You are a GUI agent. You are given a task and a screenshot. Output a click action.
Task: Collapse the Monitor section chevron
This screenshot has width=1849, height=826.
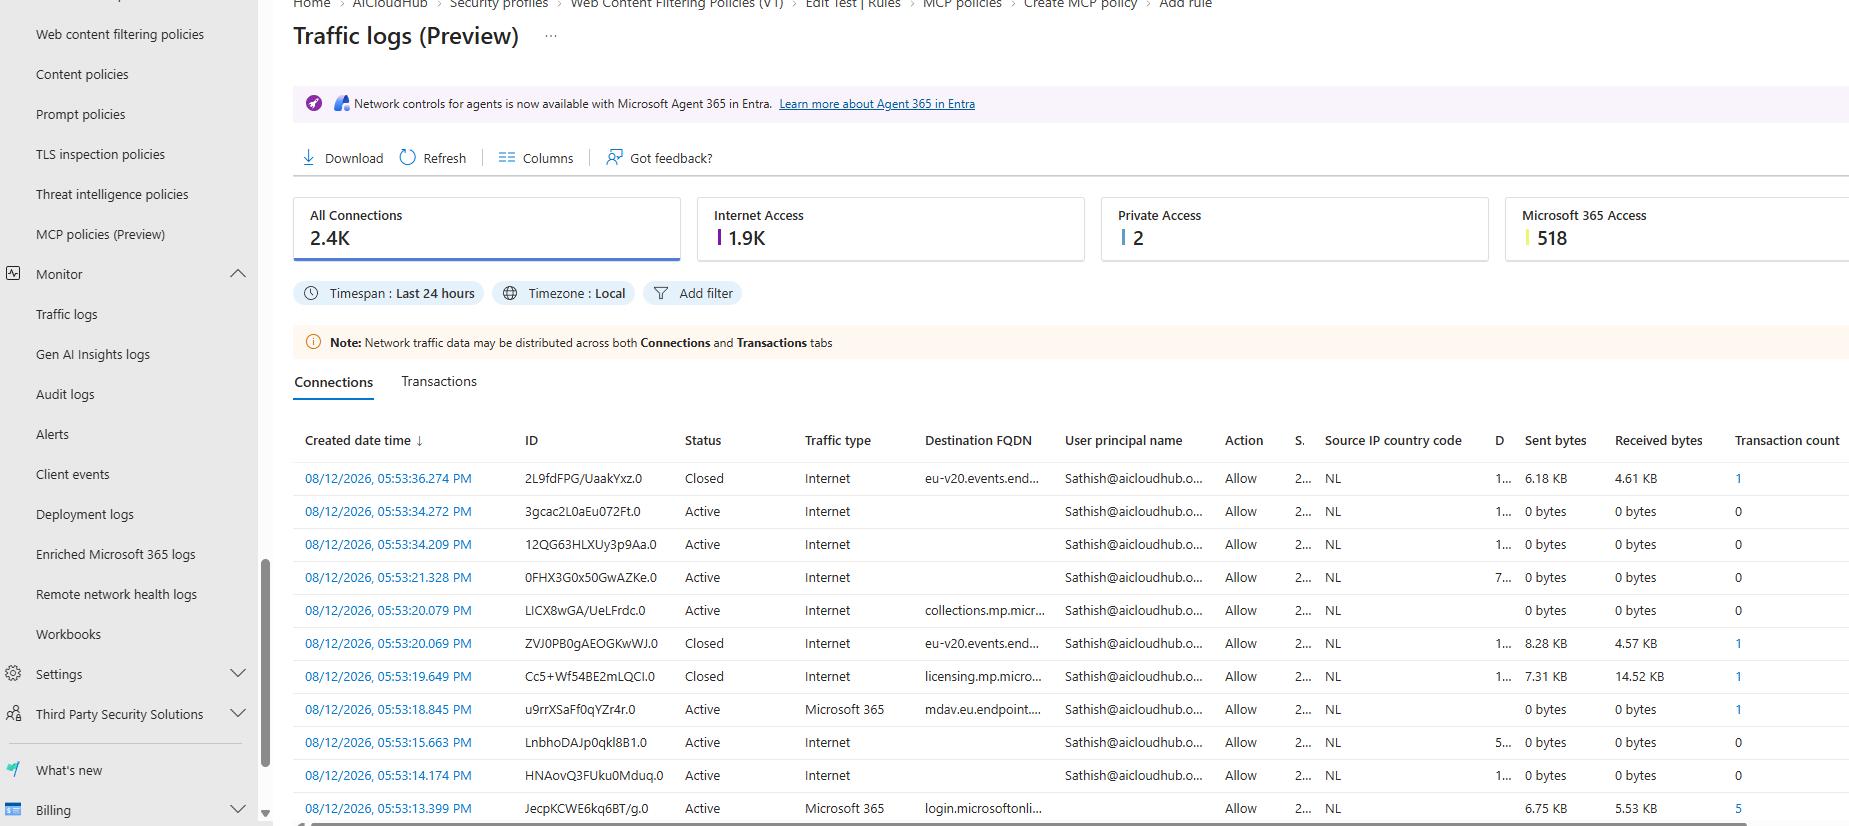pos(238,274)
